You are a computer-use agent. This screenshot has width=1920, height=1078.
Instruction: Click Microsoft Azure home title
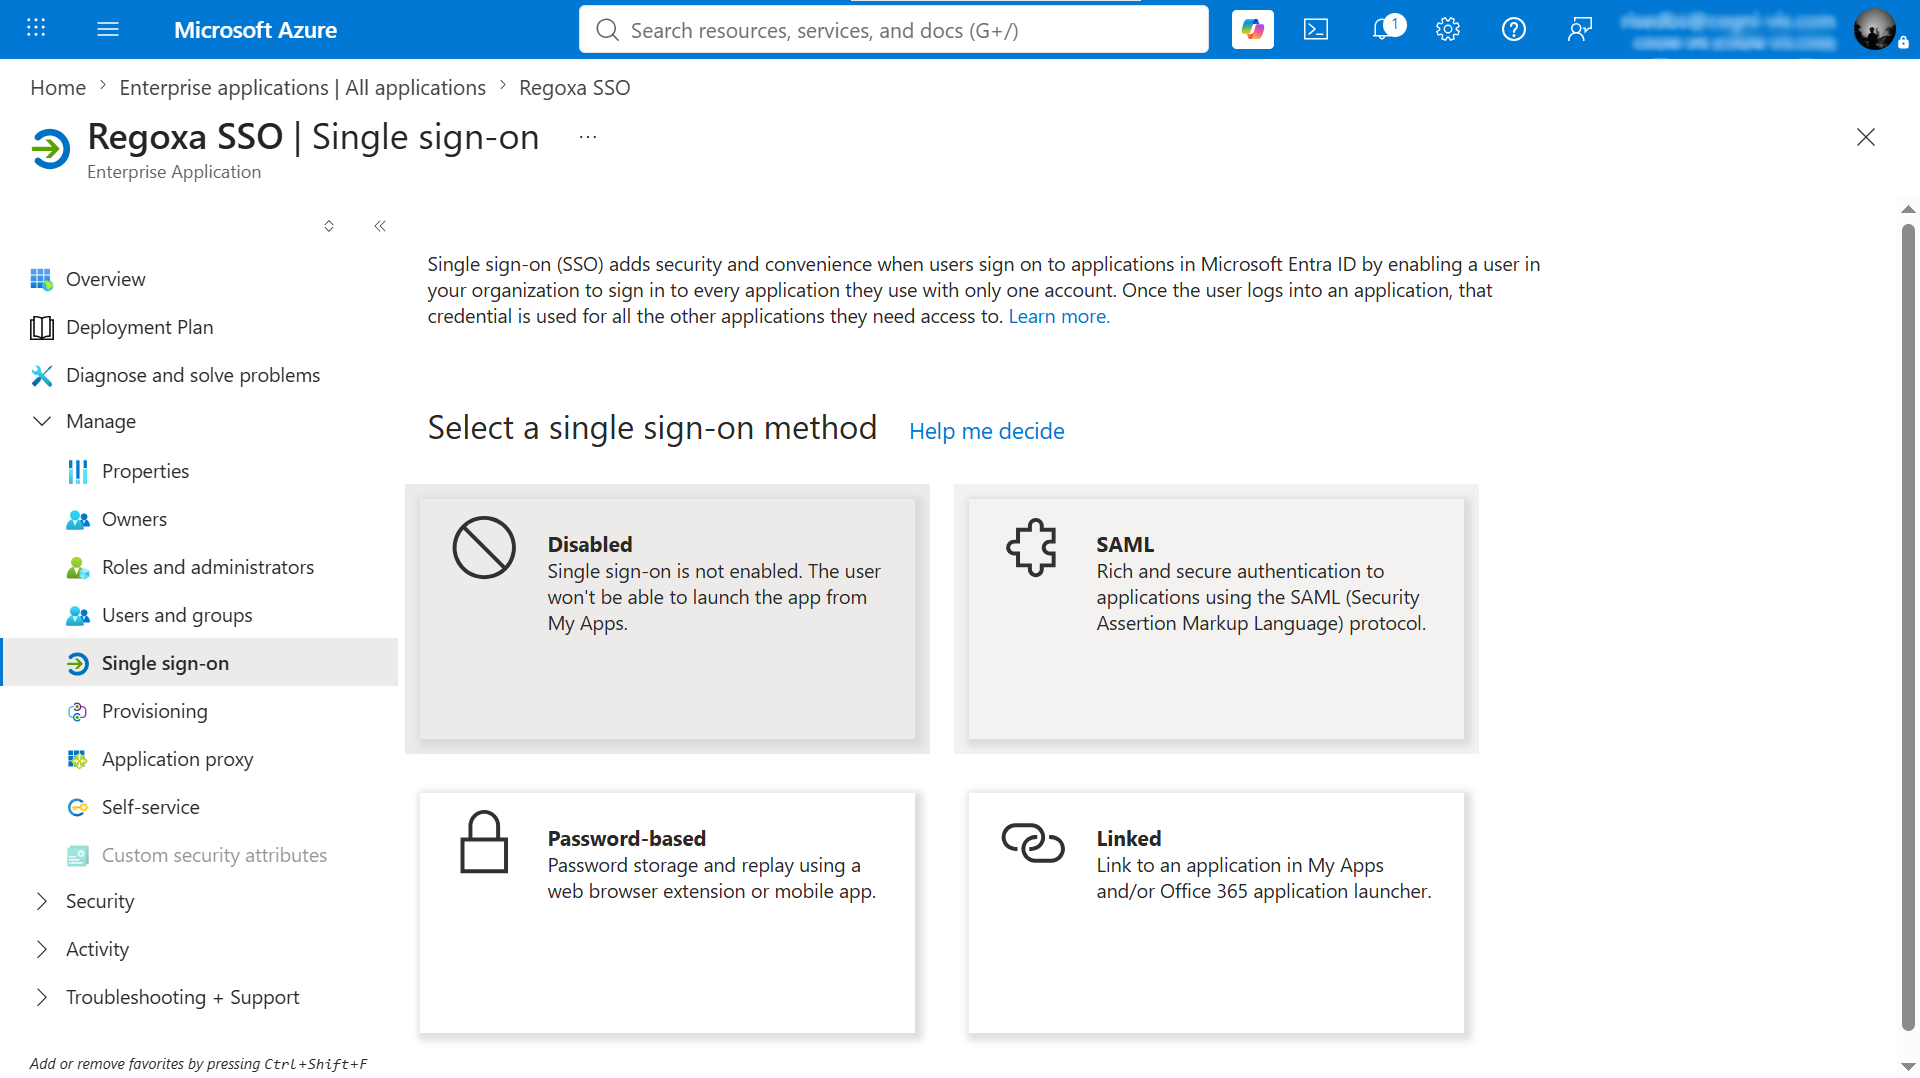click(x=255, y=30)
